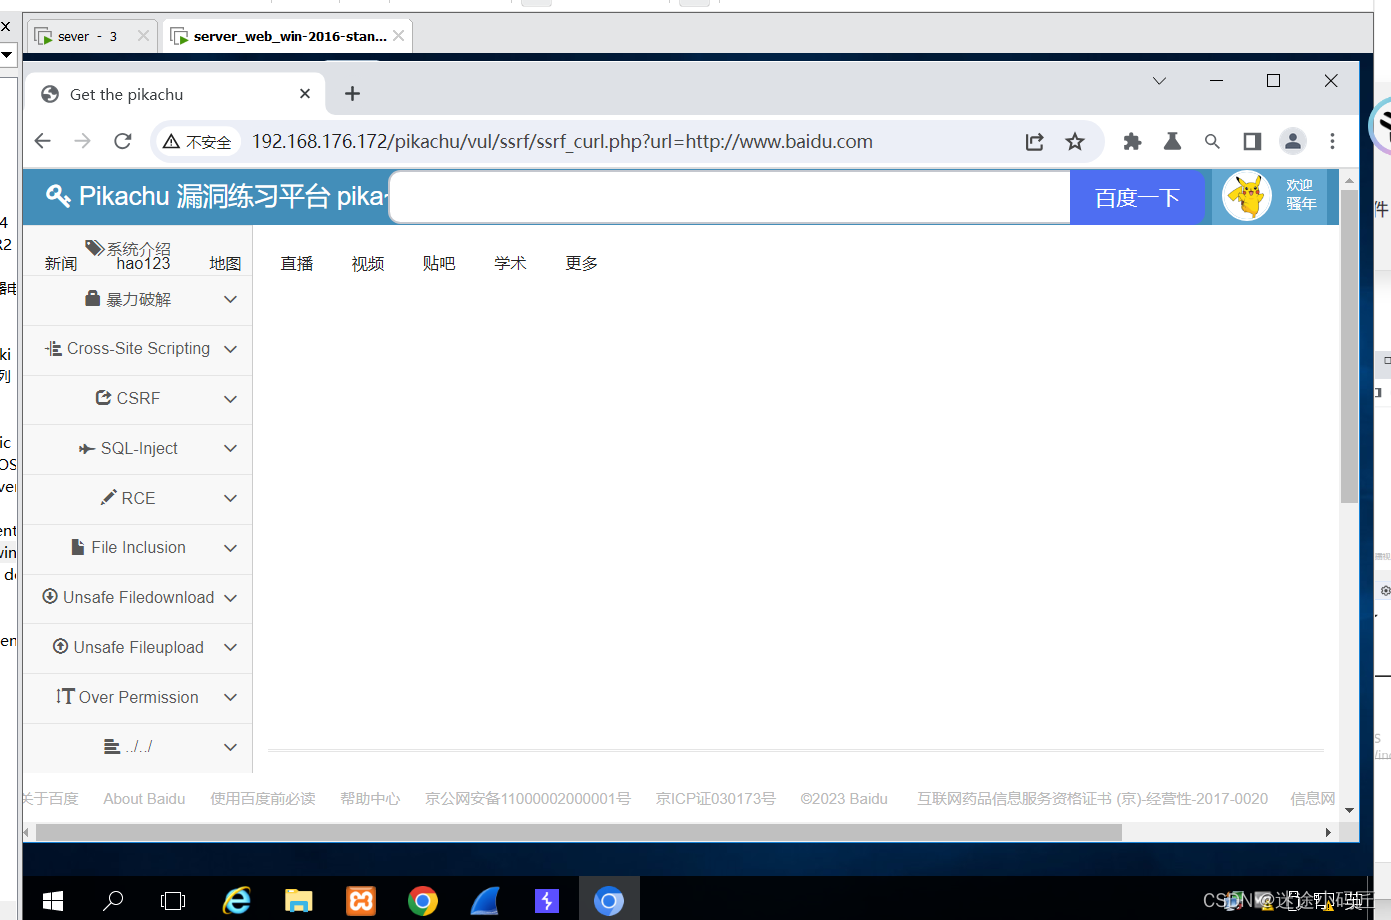Close the Get the pikachu tab
Screen dimensions: 1391x920
point(305,94)
